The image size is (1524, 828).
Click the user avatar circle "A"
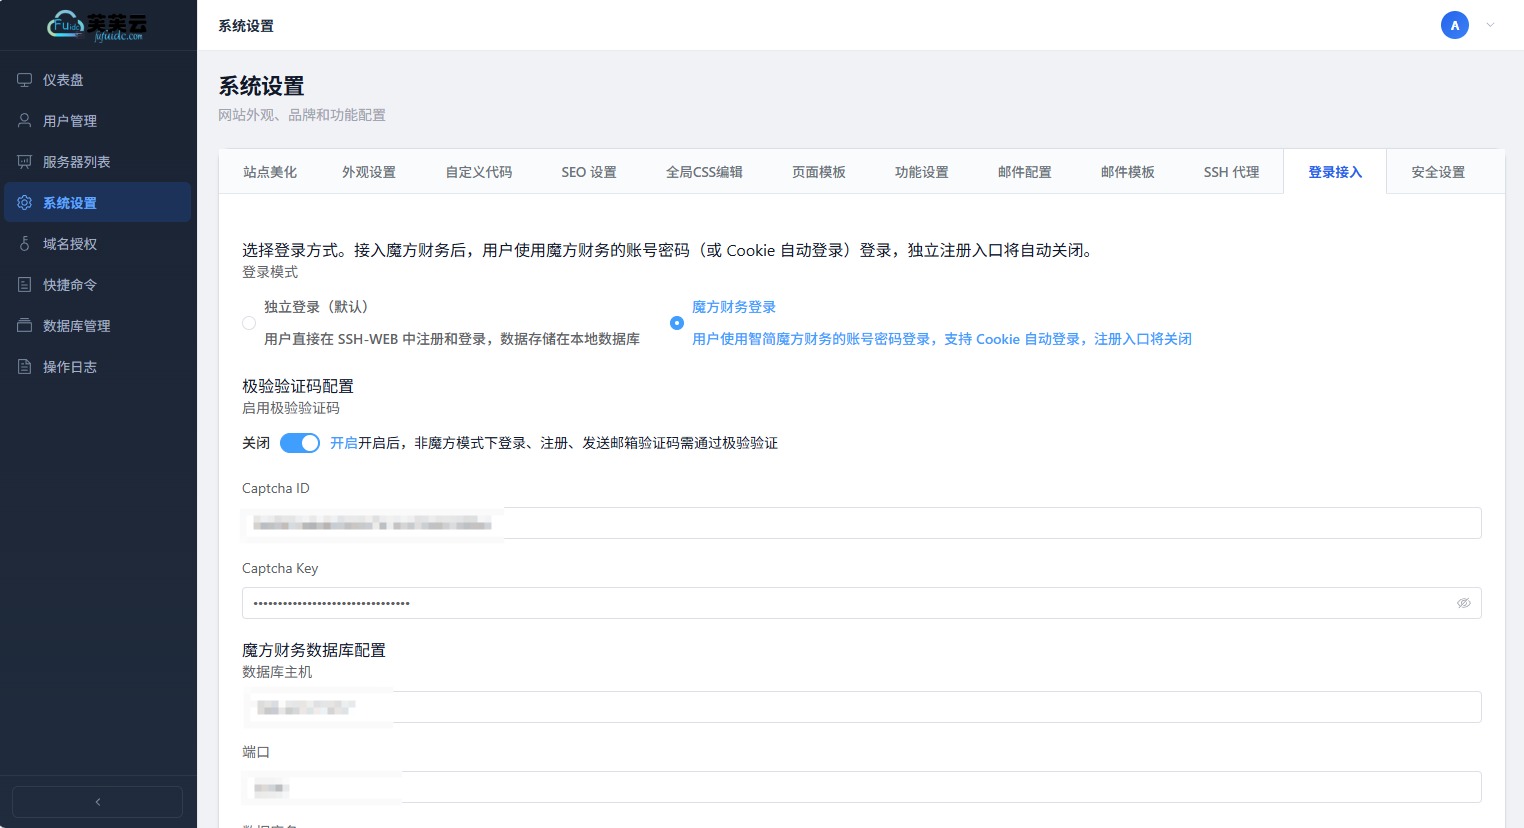[x=1455, y=25]
